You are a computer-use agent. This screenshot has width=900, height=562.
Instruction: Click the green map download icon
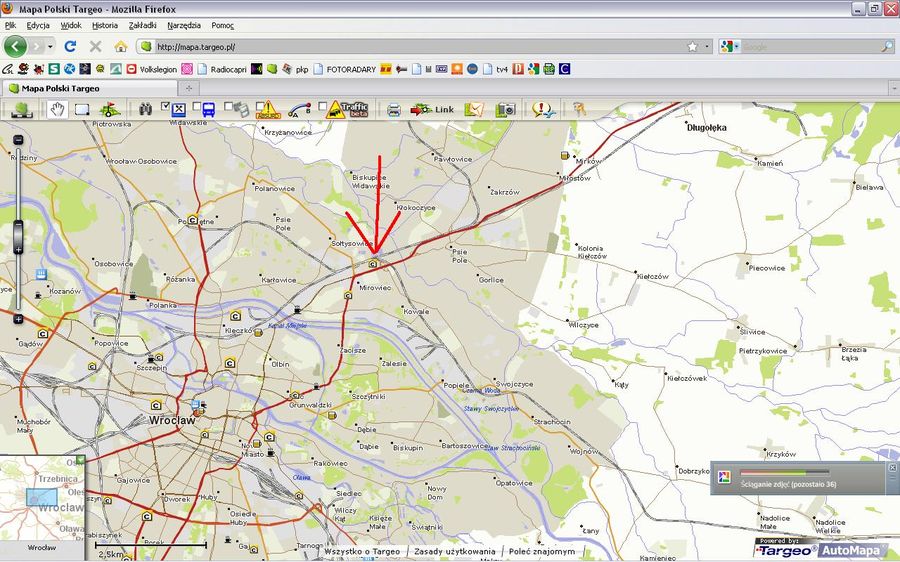[x=21, y=109]
